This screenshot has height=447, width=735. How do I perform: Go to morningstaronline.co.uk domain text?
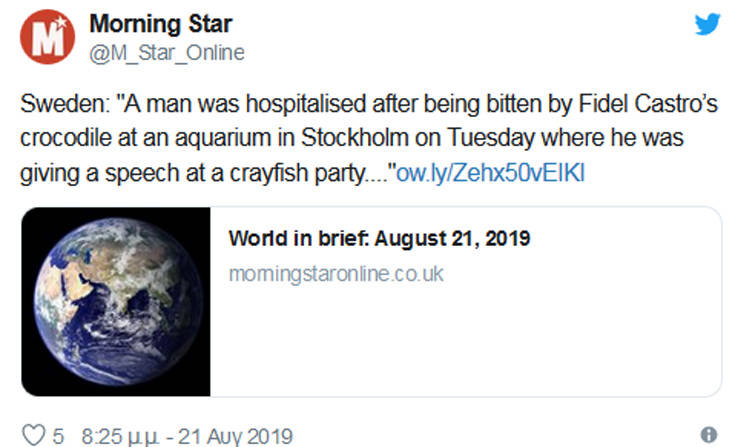point(335,273)
